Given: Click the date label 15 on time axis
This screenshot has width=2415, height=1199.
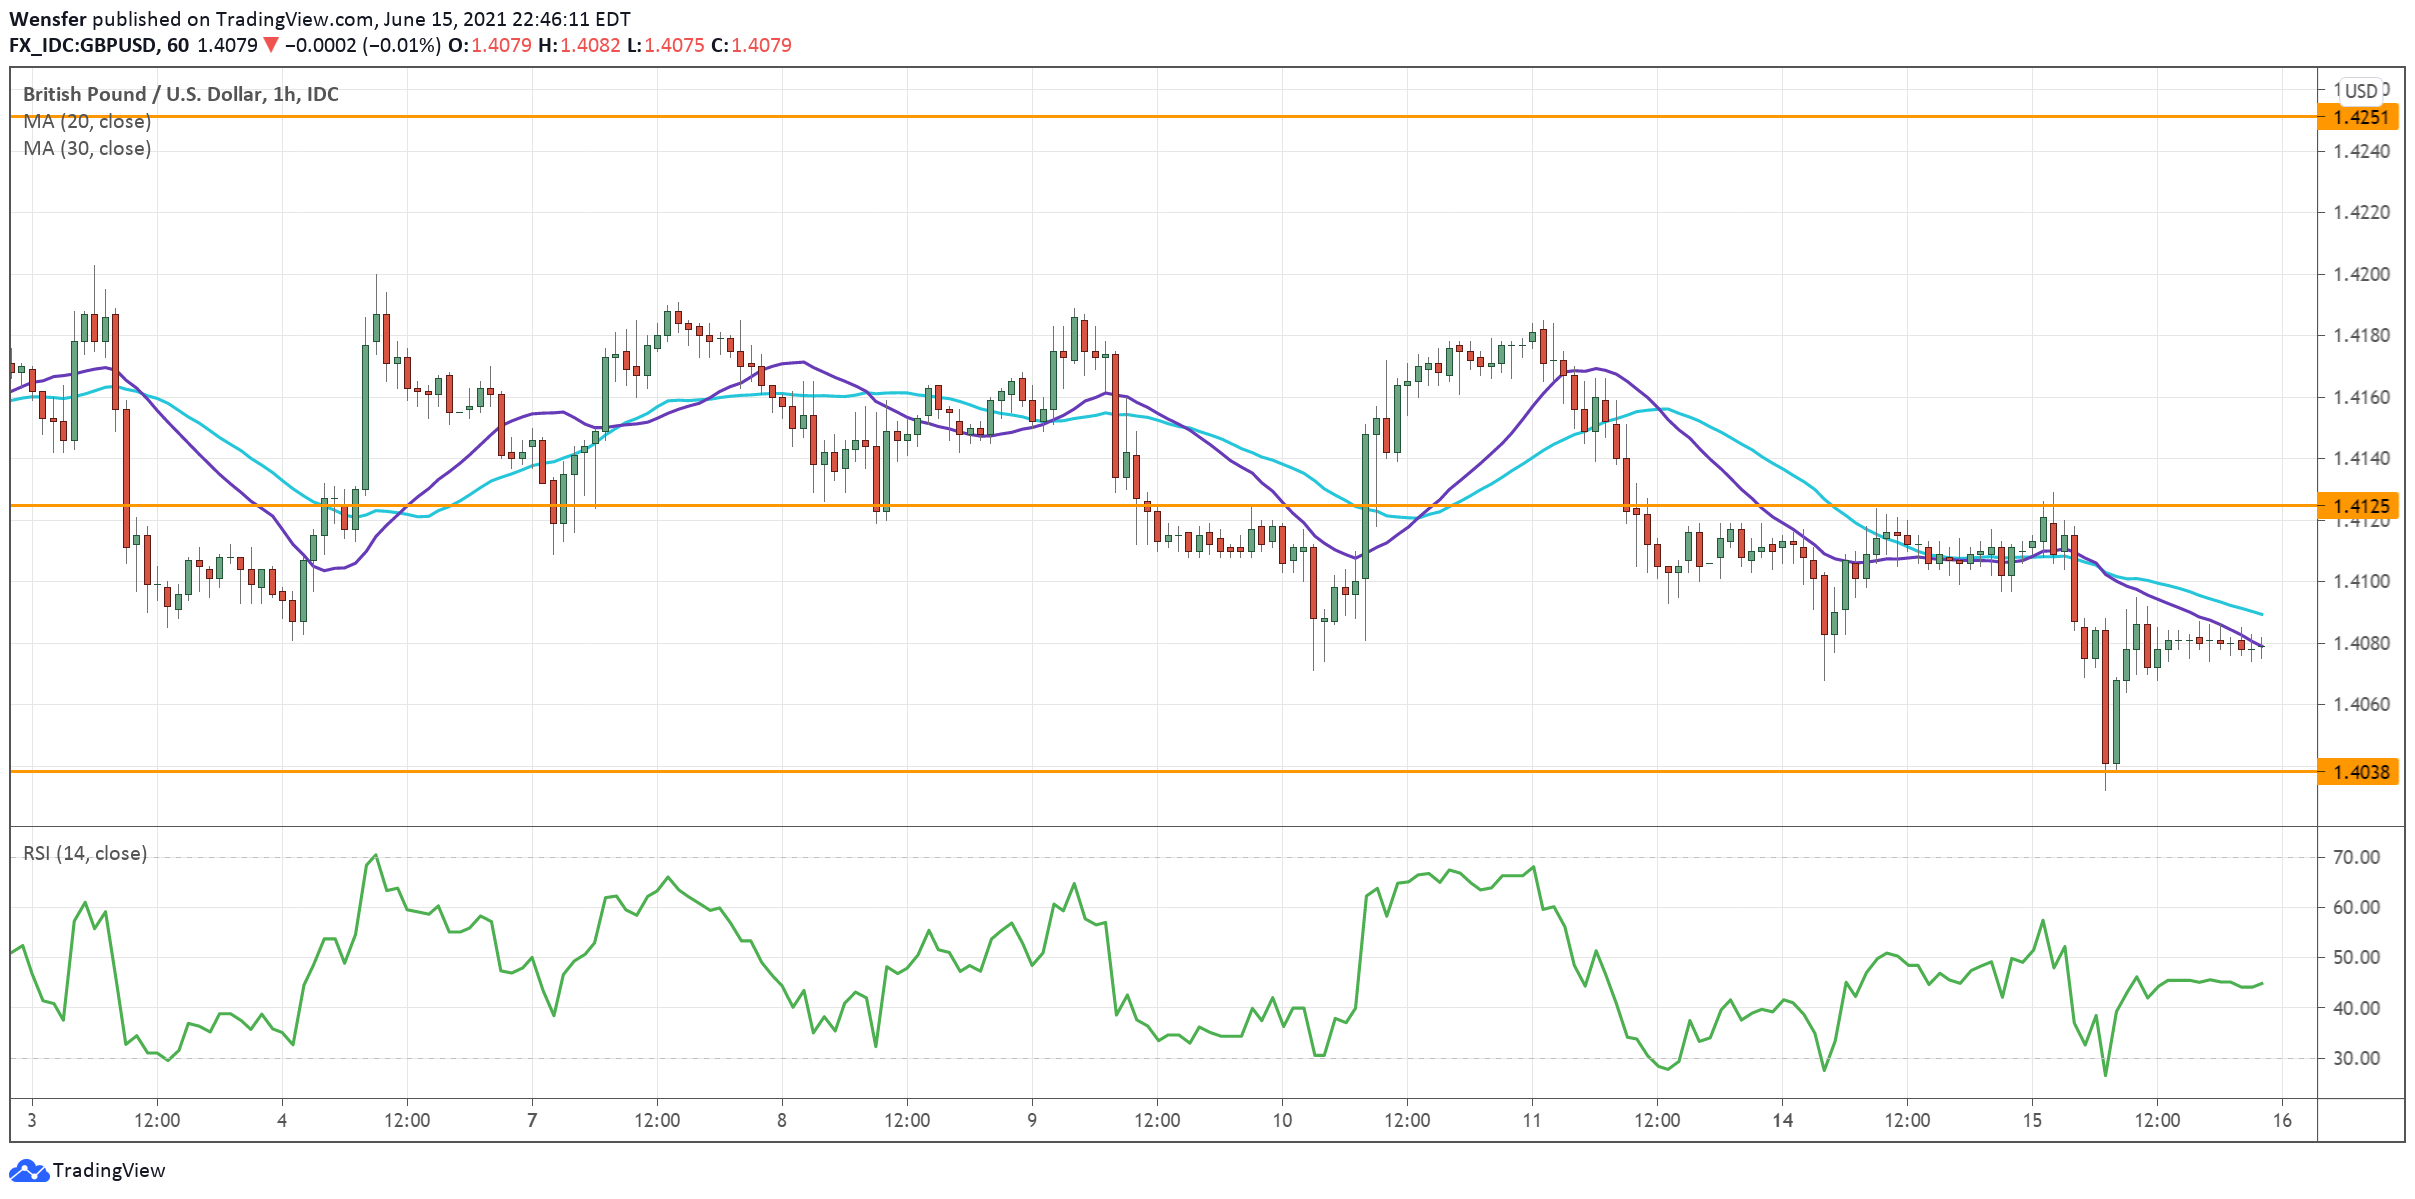Looking at the screenshot, I should pyautogui.click(x=2032, y=1120).
